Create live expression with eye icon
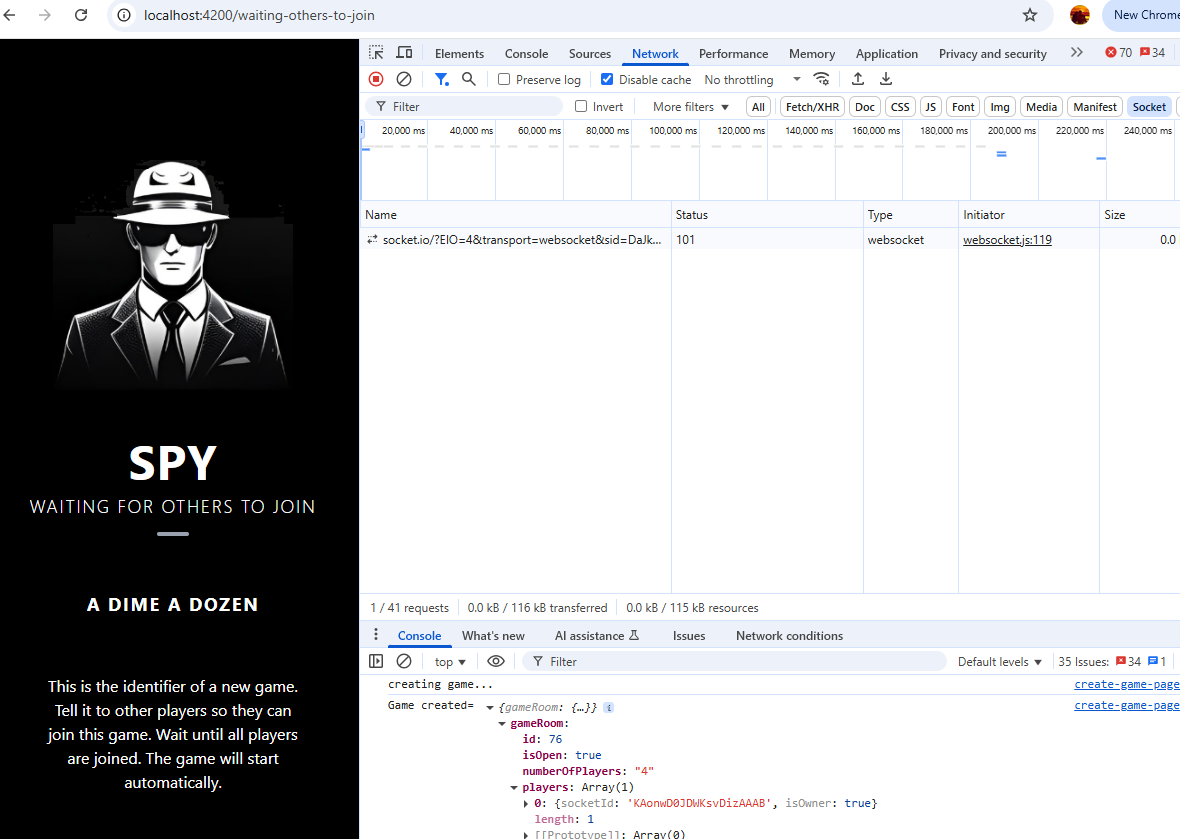This screenshot has height=839, width=1180. tap(496, 661)
